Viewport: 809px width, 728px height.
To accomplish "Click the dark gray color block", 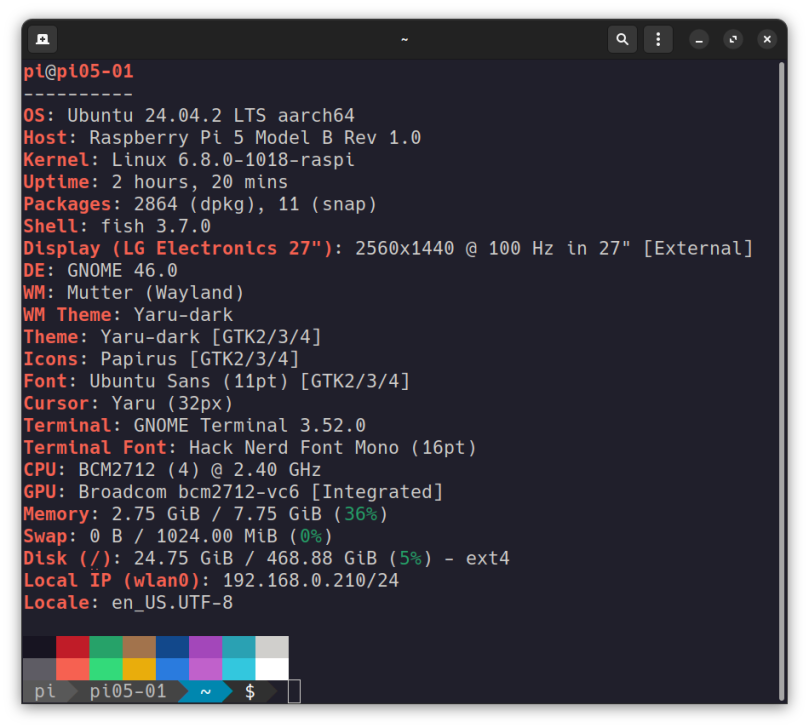I will pos(40,669).
